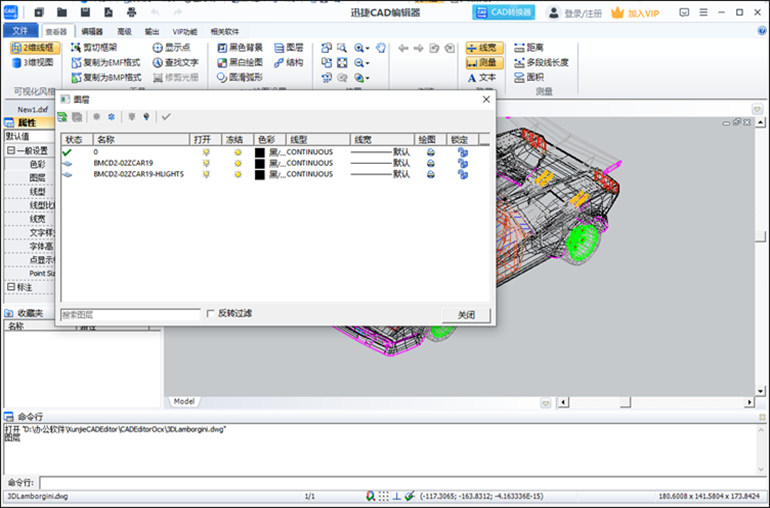770x508 pixels.
Task: Toggle visibility bulb for layer 0
Action: pos(206,152)
